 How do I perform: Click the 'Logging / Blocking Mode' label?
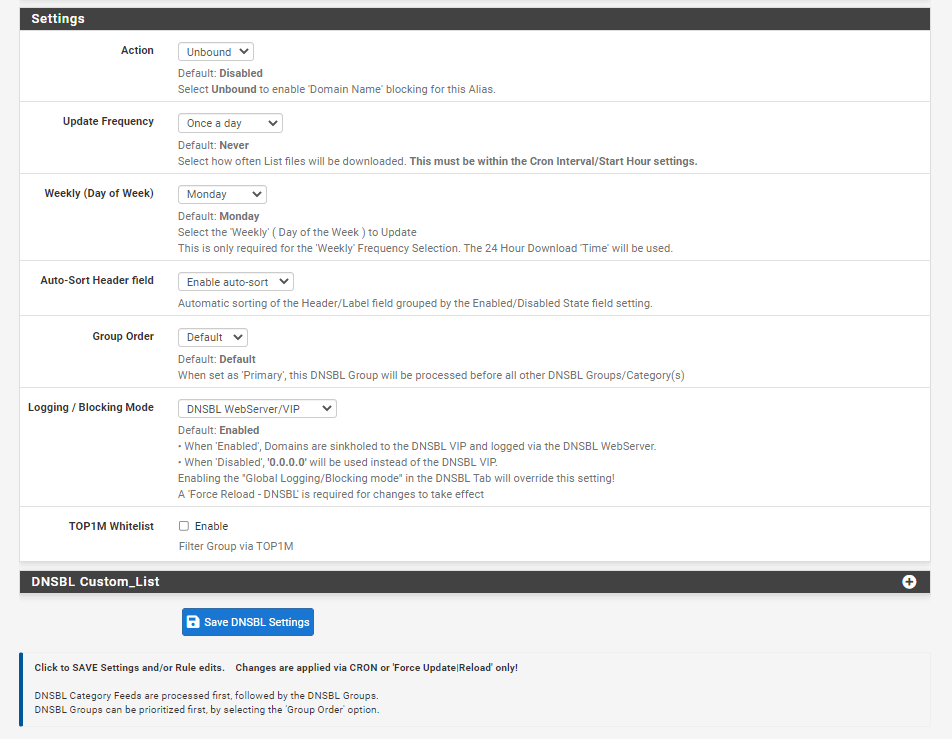(91, 408)
